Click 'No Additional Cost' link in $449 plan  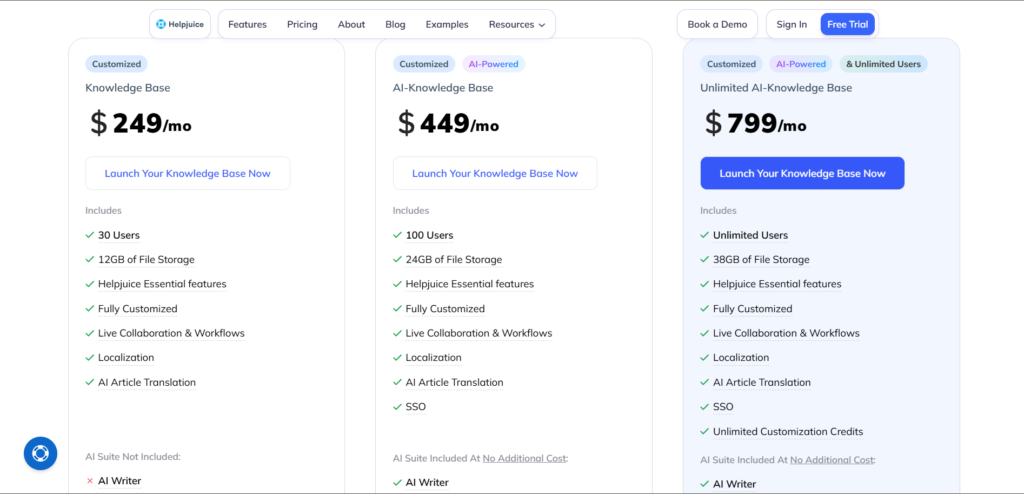(x=524, y=459)
